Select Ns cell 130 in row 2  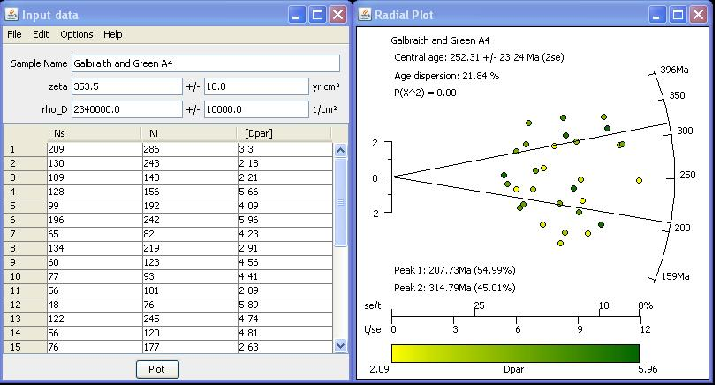[x=94, y=163]
